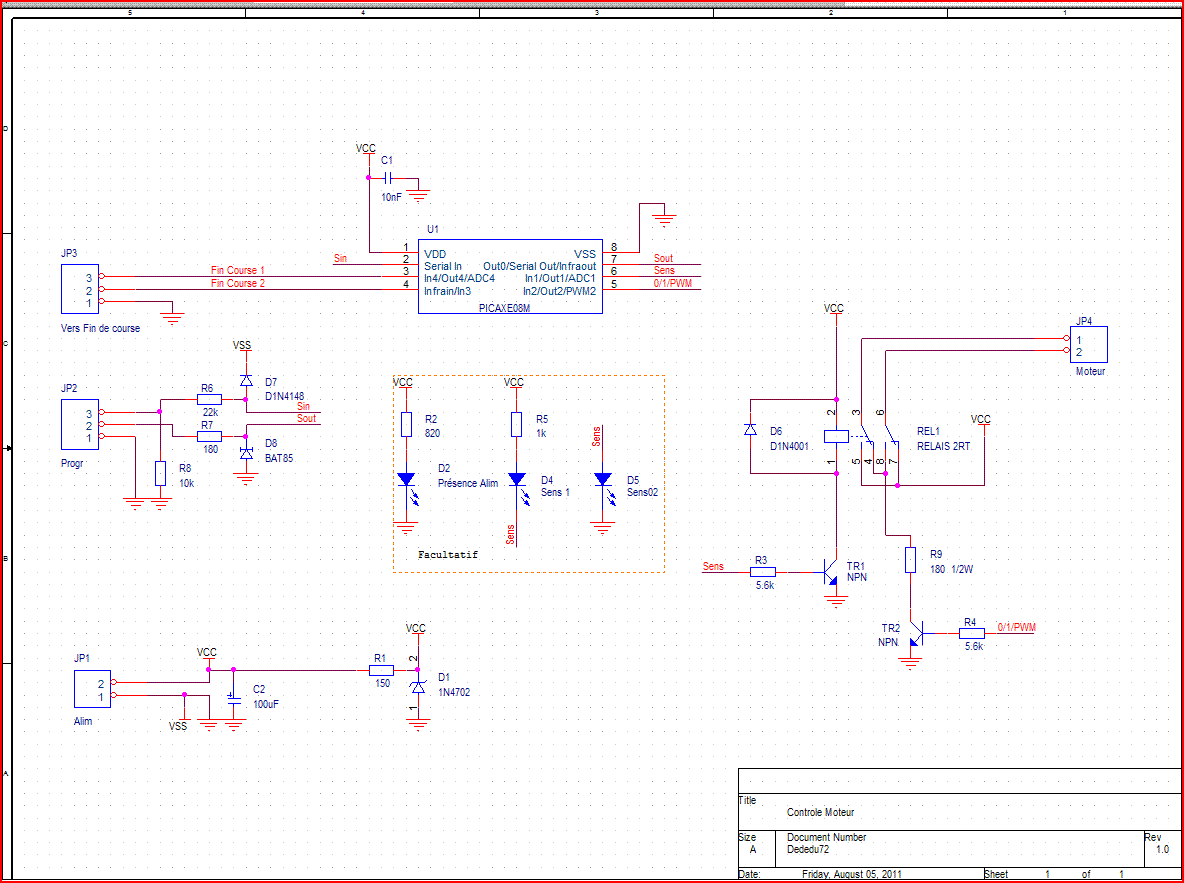Click the 100uF capacitor value
The image size is (1184, 883).
pyautogui.click(x=266, y=704)
